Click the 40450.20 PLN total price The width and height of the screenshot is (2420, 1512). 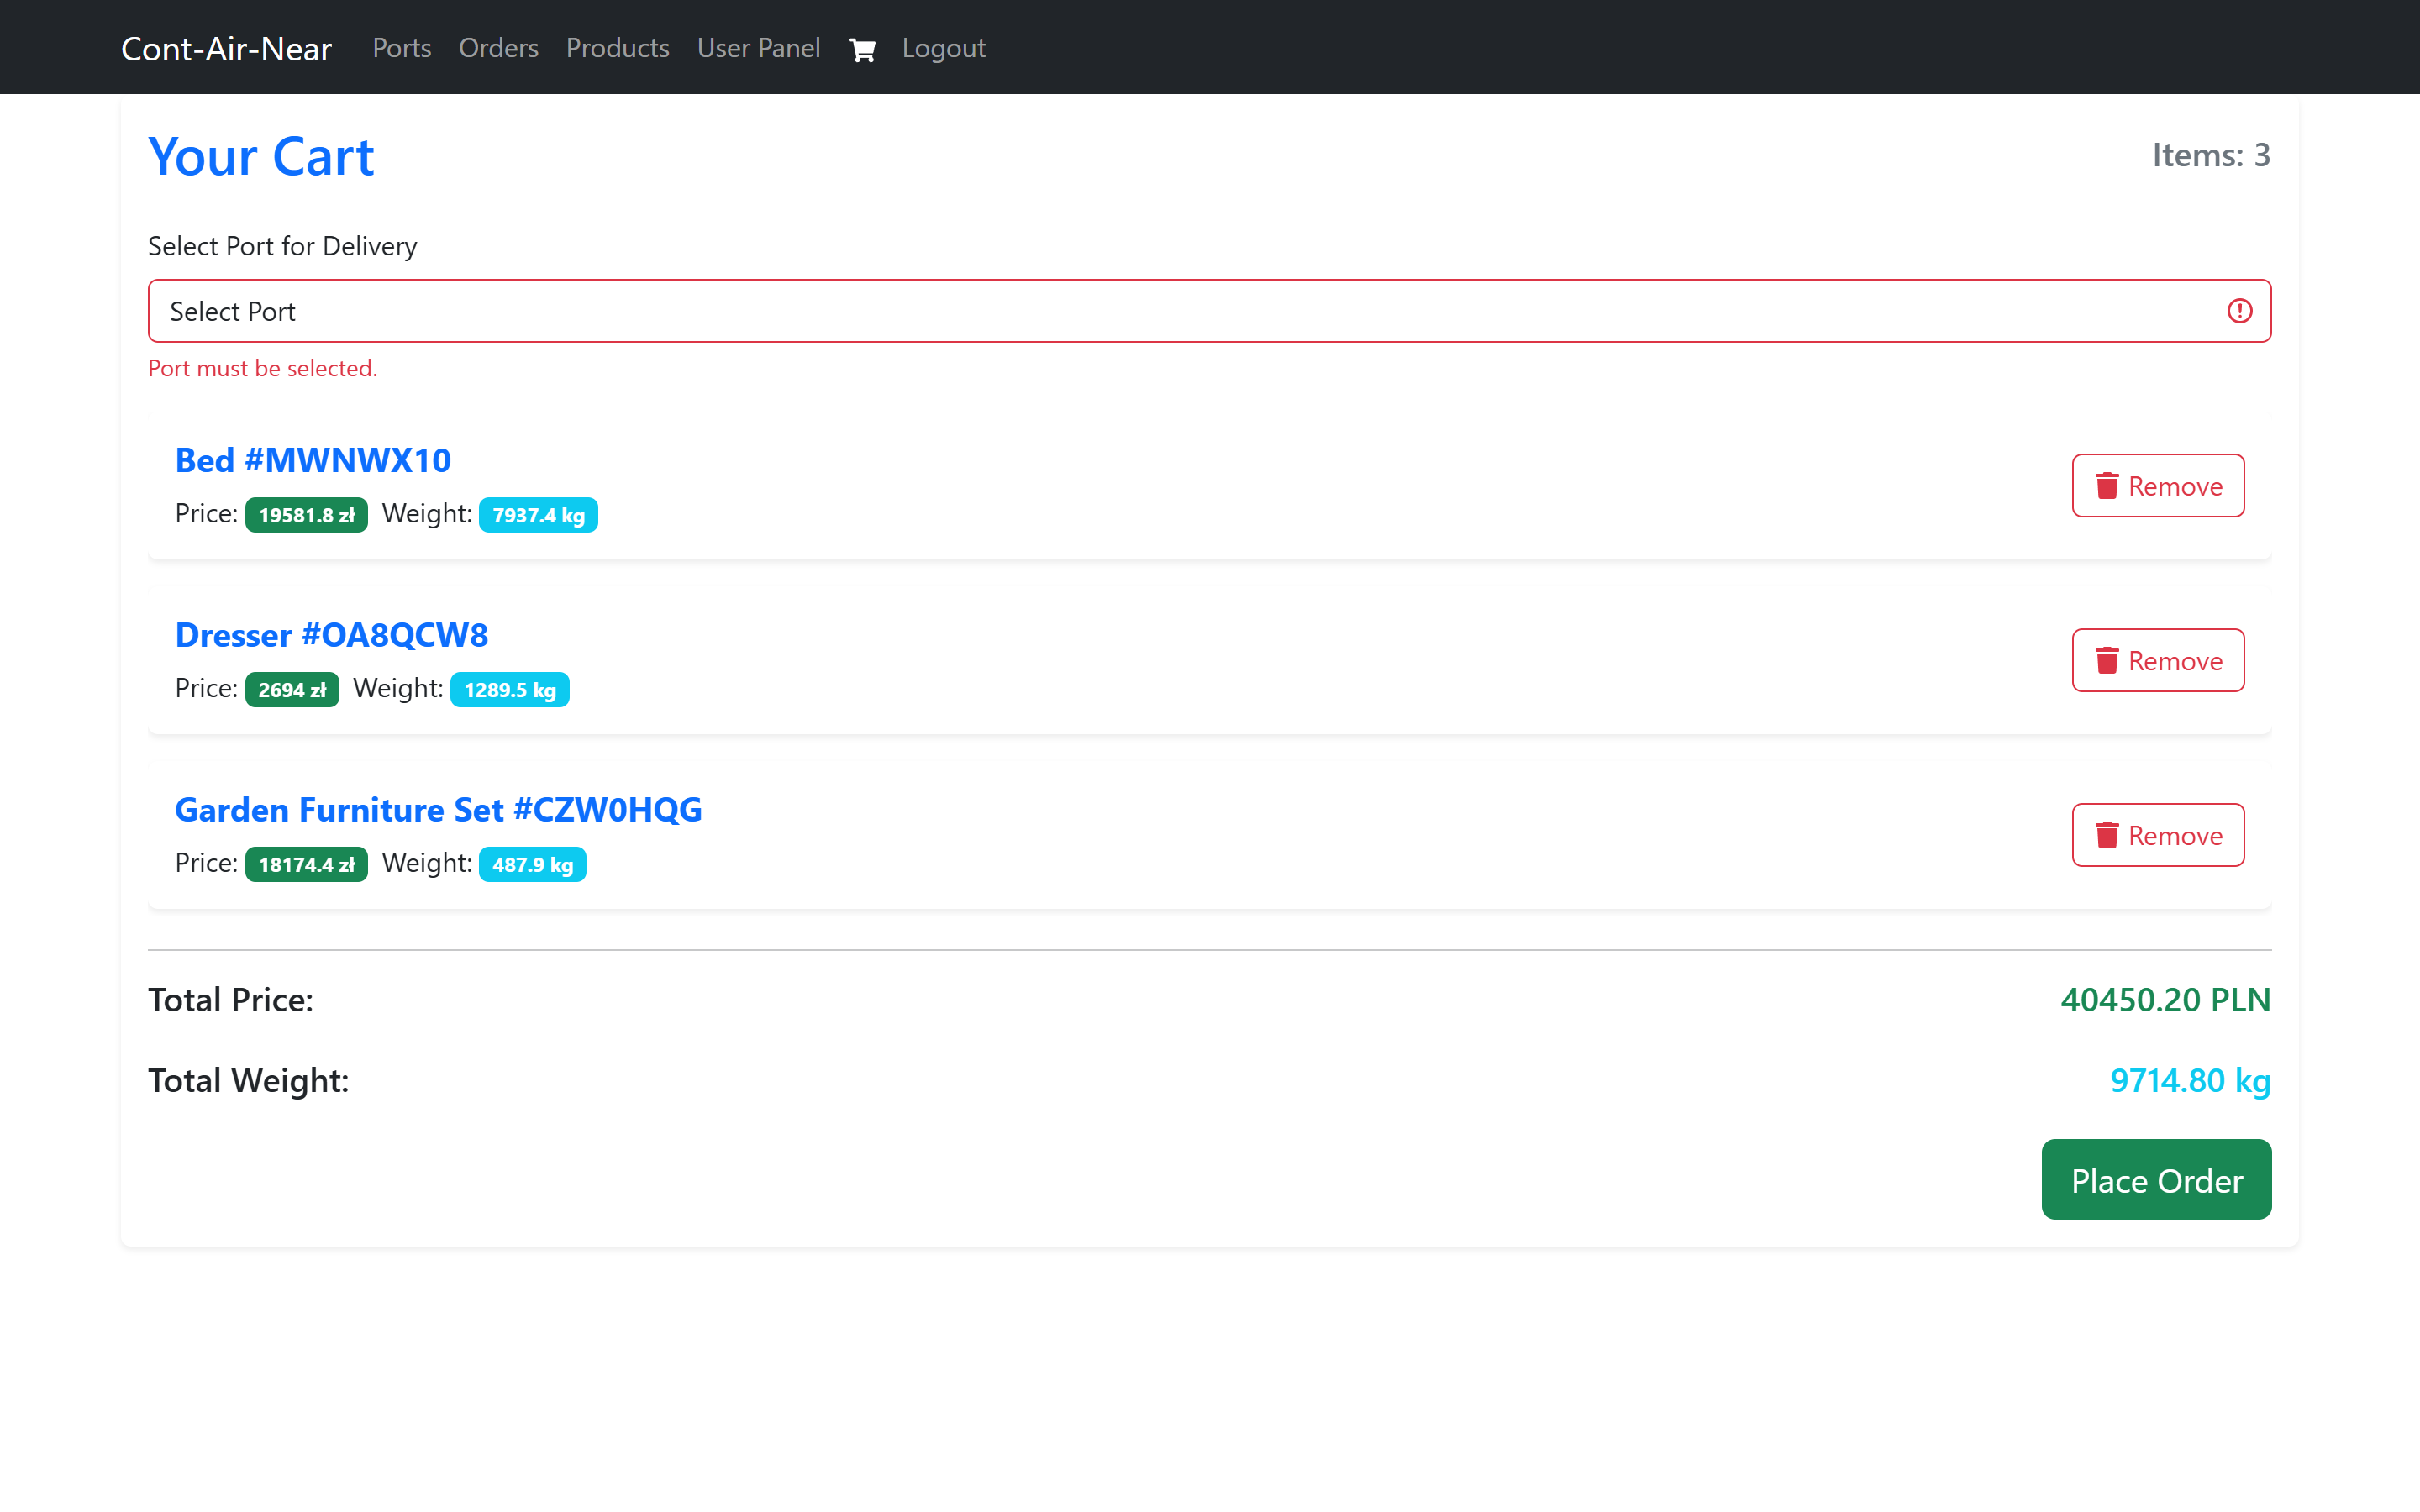click(2165, 1000)
